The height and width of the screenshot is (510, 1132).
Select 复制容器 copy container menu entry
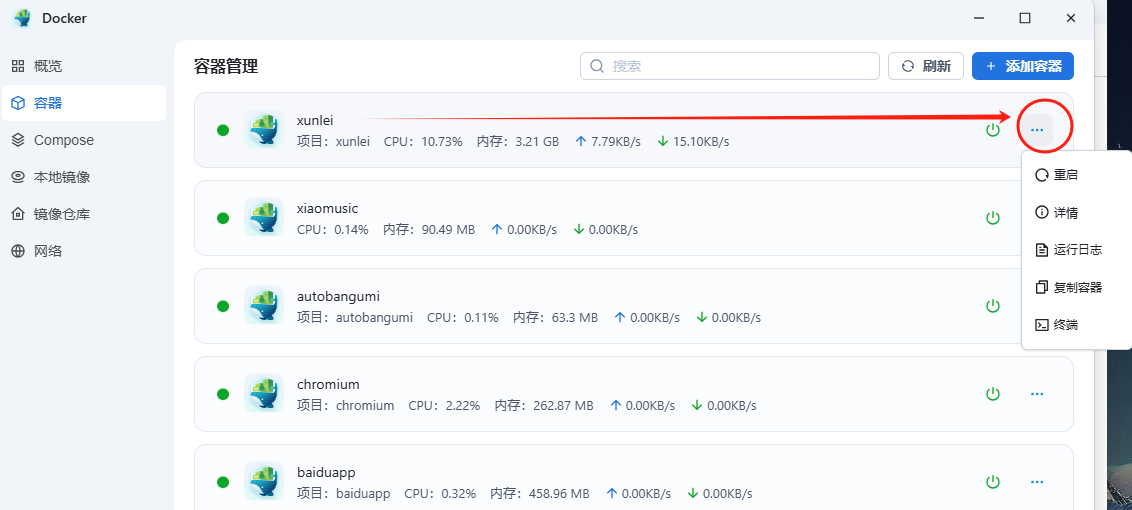pyautogui.click(x=1076, y=288)
